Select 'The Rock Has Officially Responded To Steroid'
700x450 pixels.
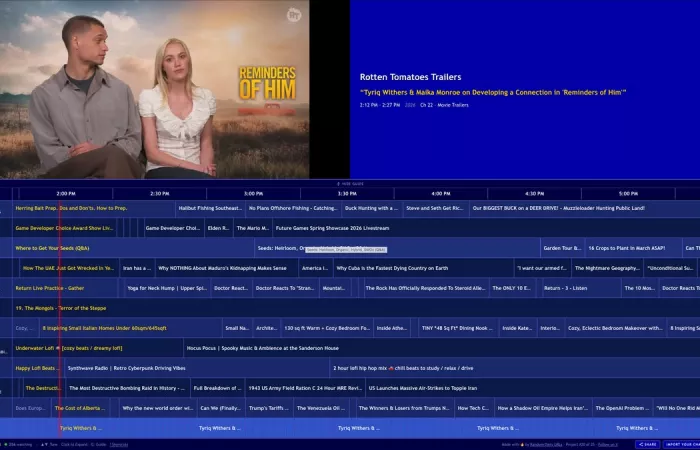click(x=425, y=288)
